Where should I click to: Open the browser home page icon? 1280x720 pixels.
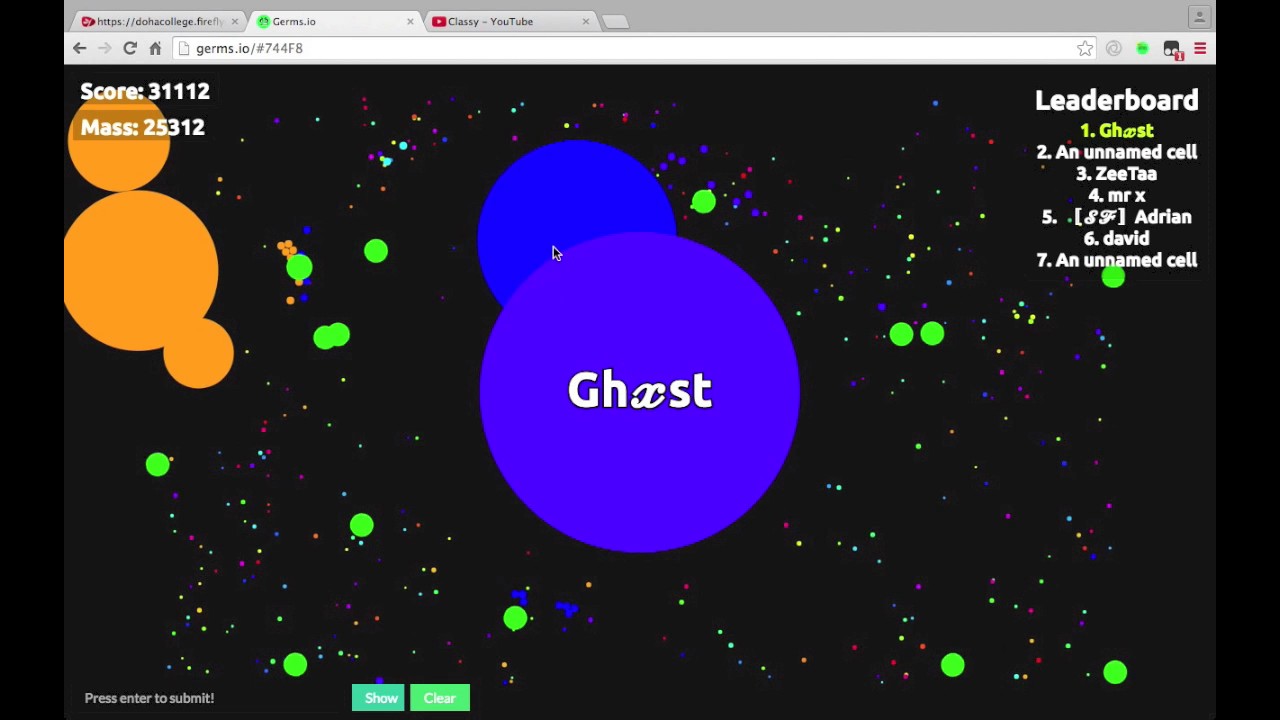click(155, 48)
